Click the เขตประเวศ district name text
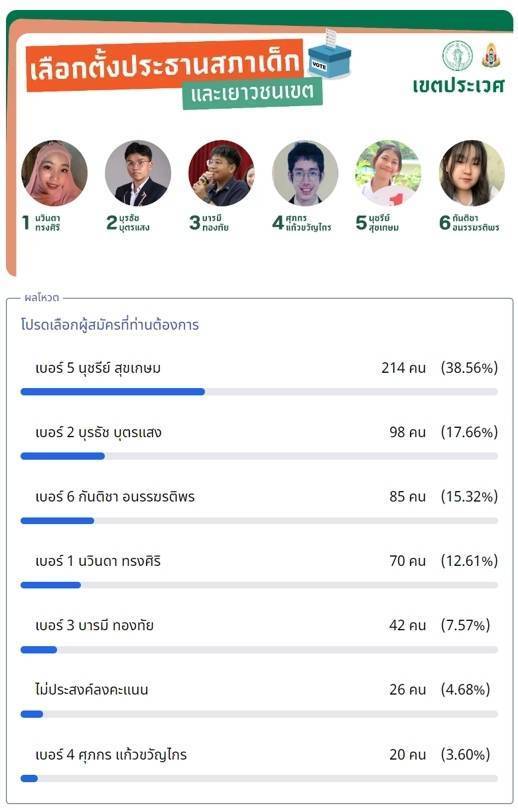The image size is (518, 810). [x=458, y=85]
